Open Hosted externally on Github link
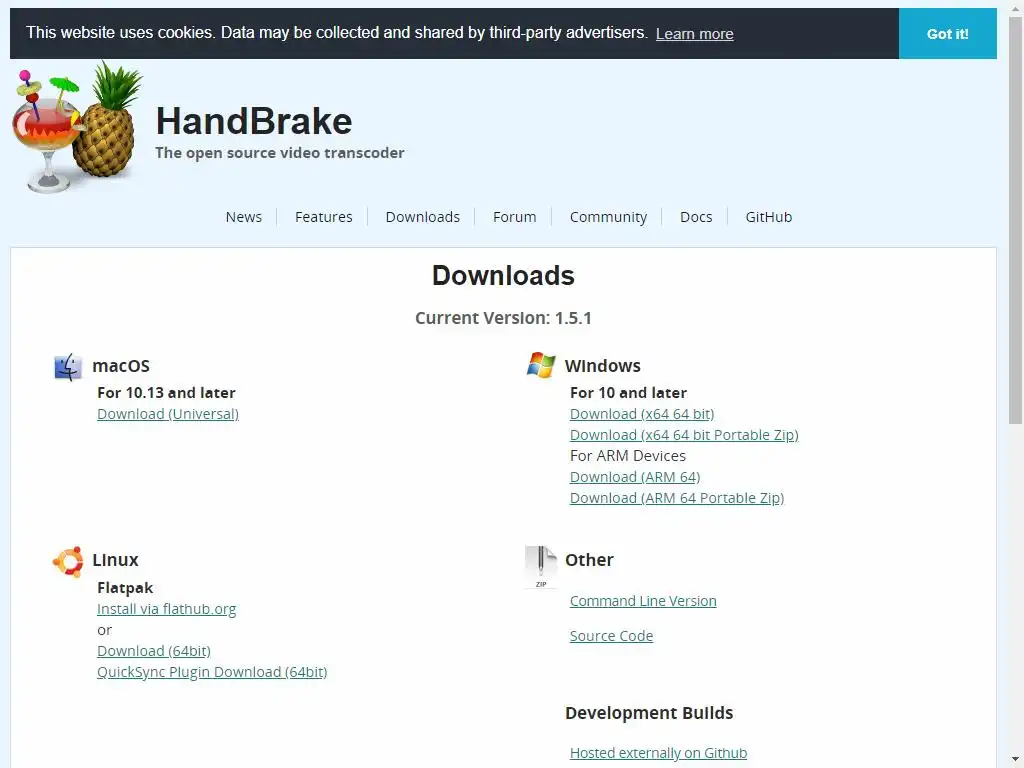This screenshot has height=768, width=1024. pyautogui.click(x=658, y=753)
